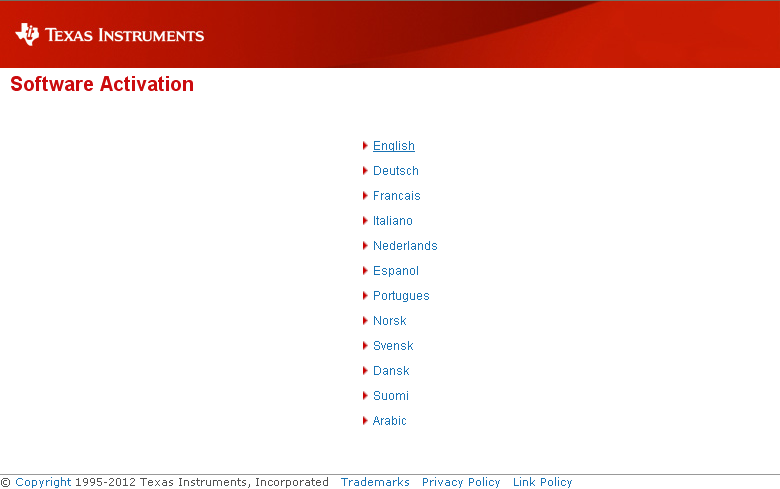
Task: Select Norsk from the language list
Action: 389,321
